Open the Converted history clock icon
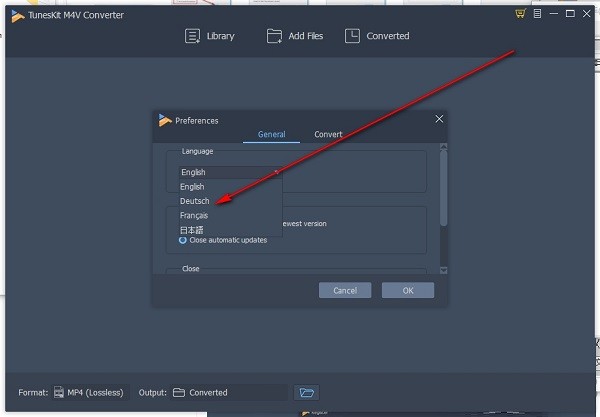 coord(352,36)
